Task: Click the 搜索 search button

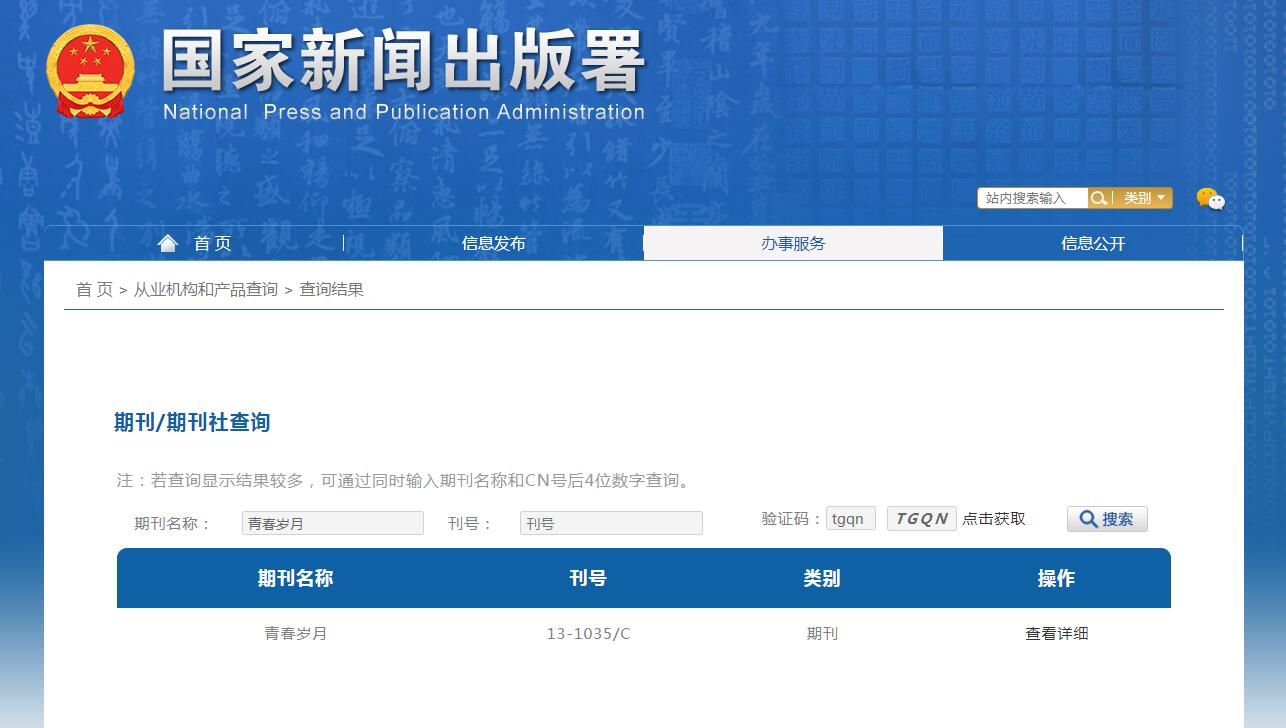Action: [1106, 518]
